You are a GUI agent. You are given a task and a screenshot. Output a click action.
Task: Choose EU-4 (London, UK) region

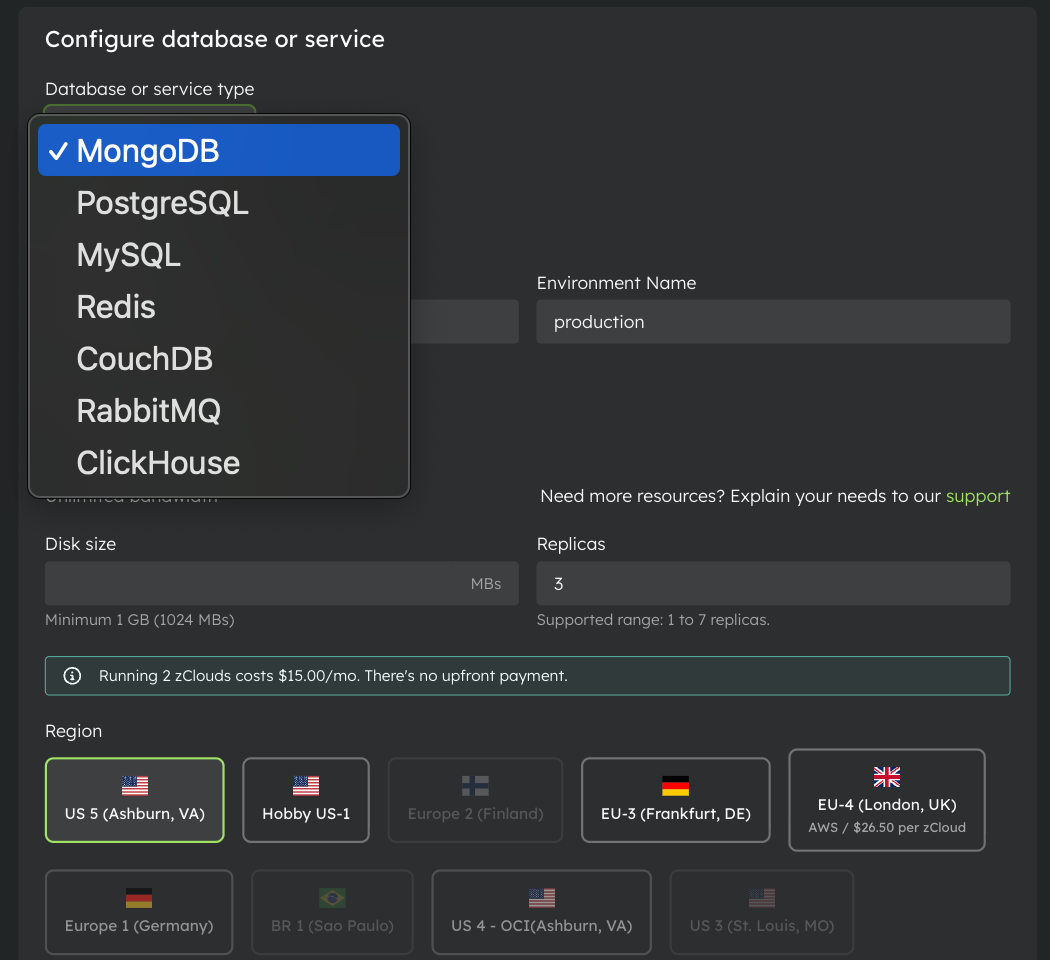click(x=887, y=800)
